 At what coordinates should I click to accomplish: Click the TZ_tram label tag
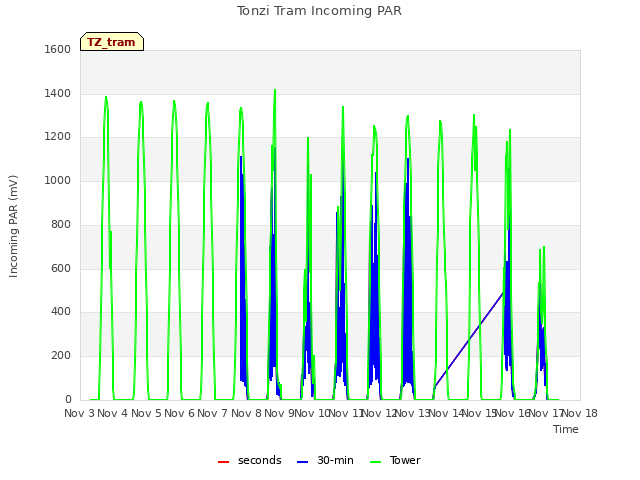[x=112, y=42]
